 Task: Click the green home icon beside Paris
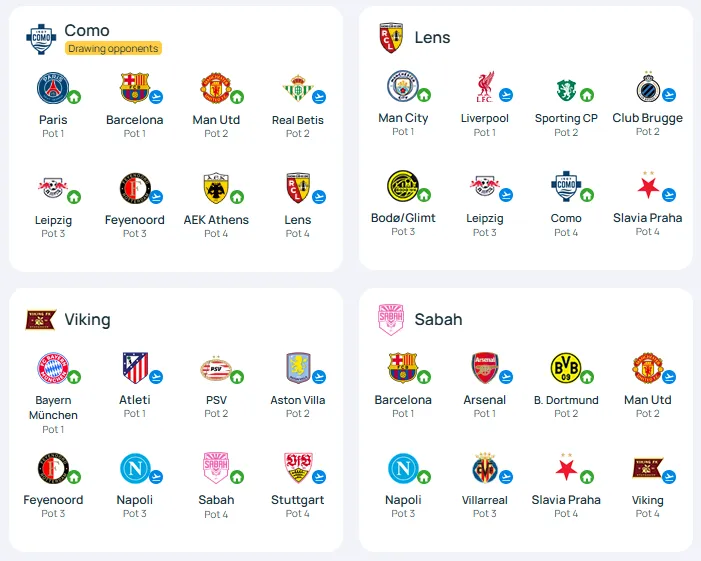pyautogui.click(x=74, y=97)
